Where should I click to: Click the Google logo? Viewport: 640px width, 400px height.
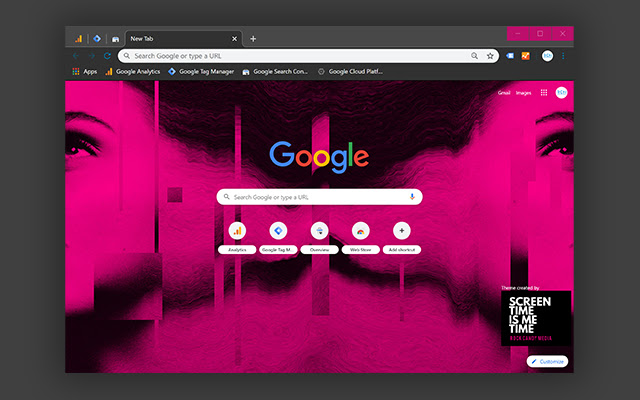tap(319, 157)
